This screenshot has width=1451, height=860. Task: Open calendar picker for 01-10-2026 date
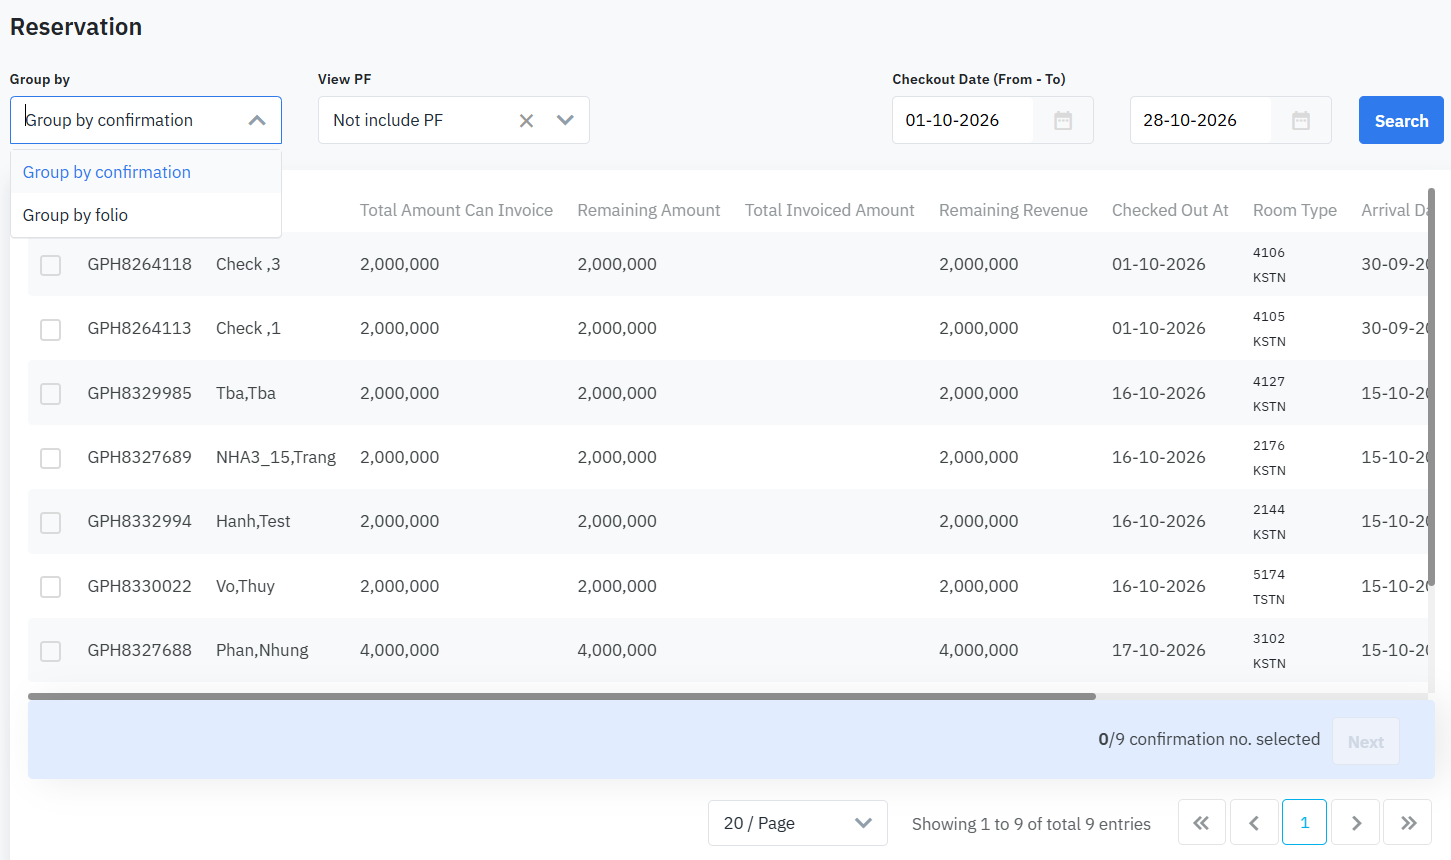point(1063,121)
